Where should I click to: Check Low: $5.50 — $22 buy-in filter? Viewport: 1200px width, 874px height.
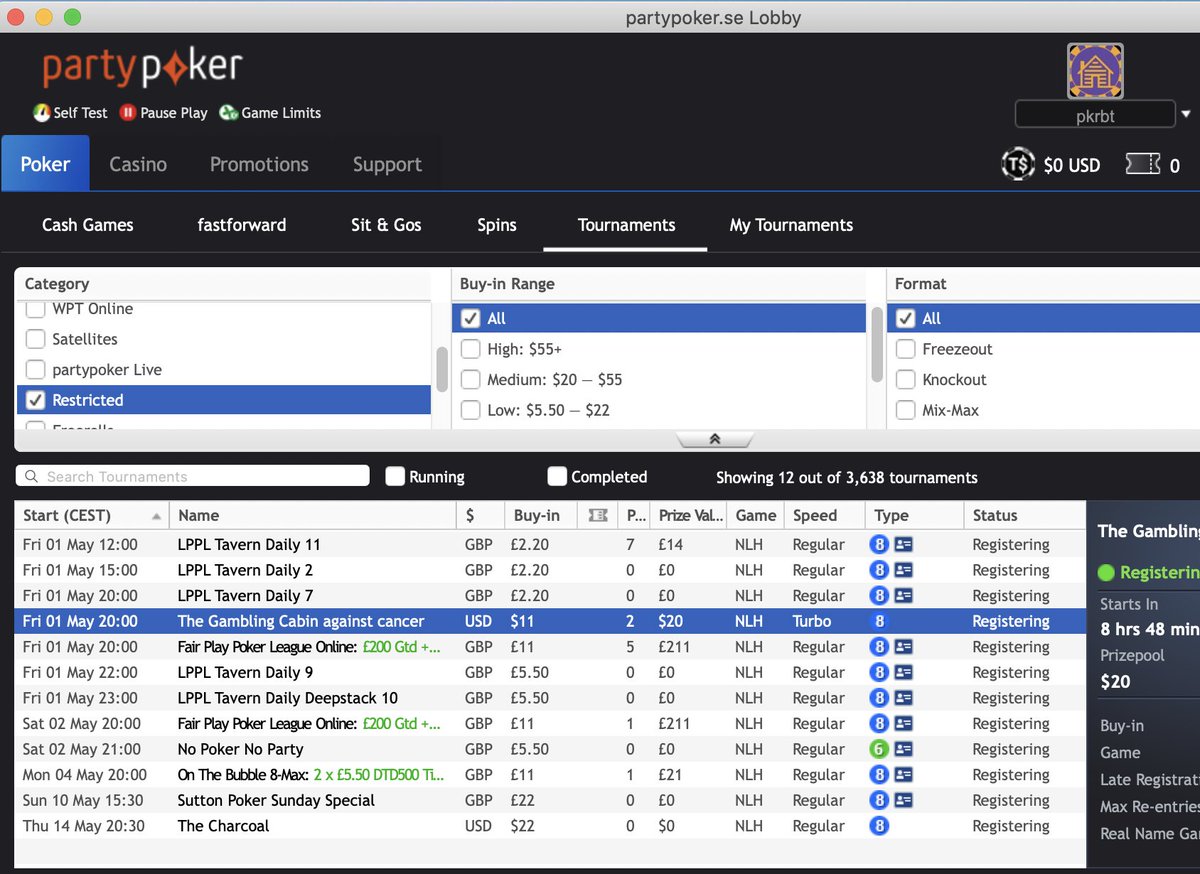[470, 410]
